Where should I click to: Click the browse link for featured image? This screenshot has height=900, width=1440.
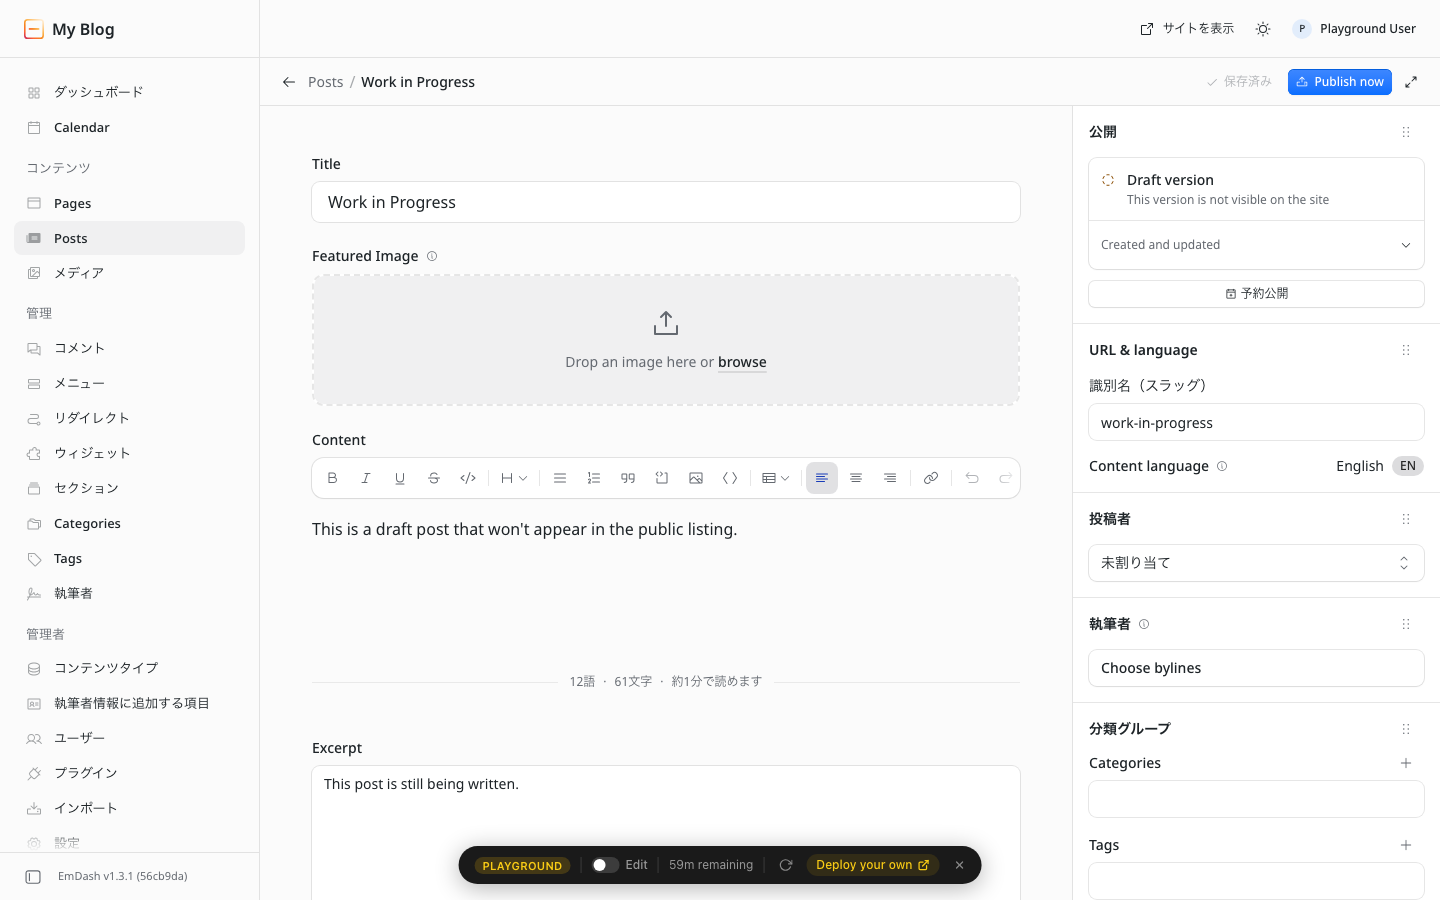742,362
